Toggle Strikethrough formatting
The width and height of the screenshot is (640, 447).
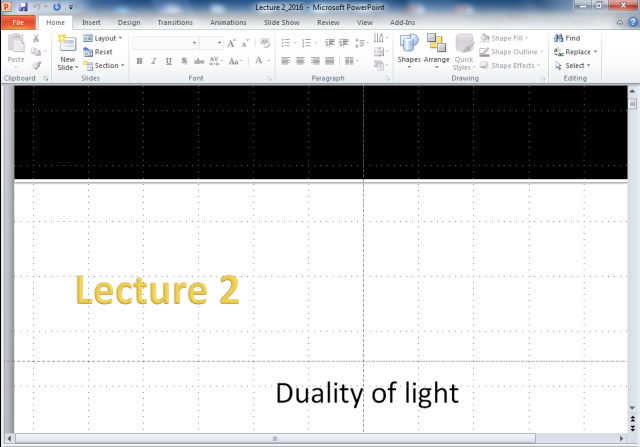tap(199, 61)
